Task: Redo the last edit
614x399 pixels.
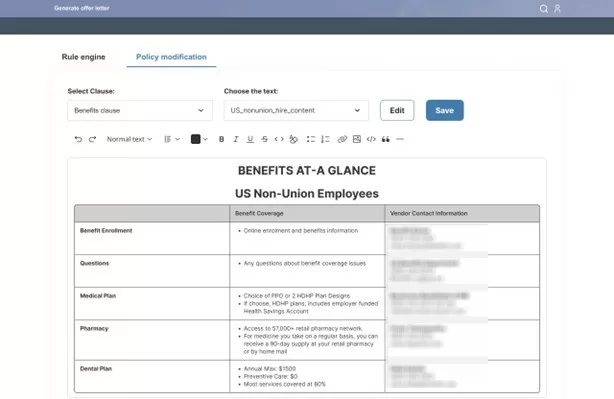Action: 92,139
